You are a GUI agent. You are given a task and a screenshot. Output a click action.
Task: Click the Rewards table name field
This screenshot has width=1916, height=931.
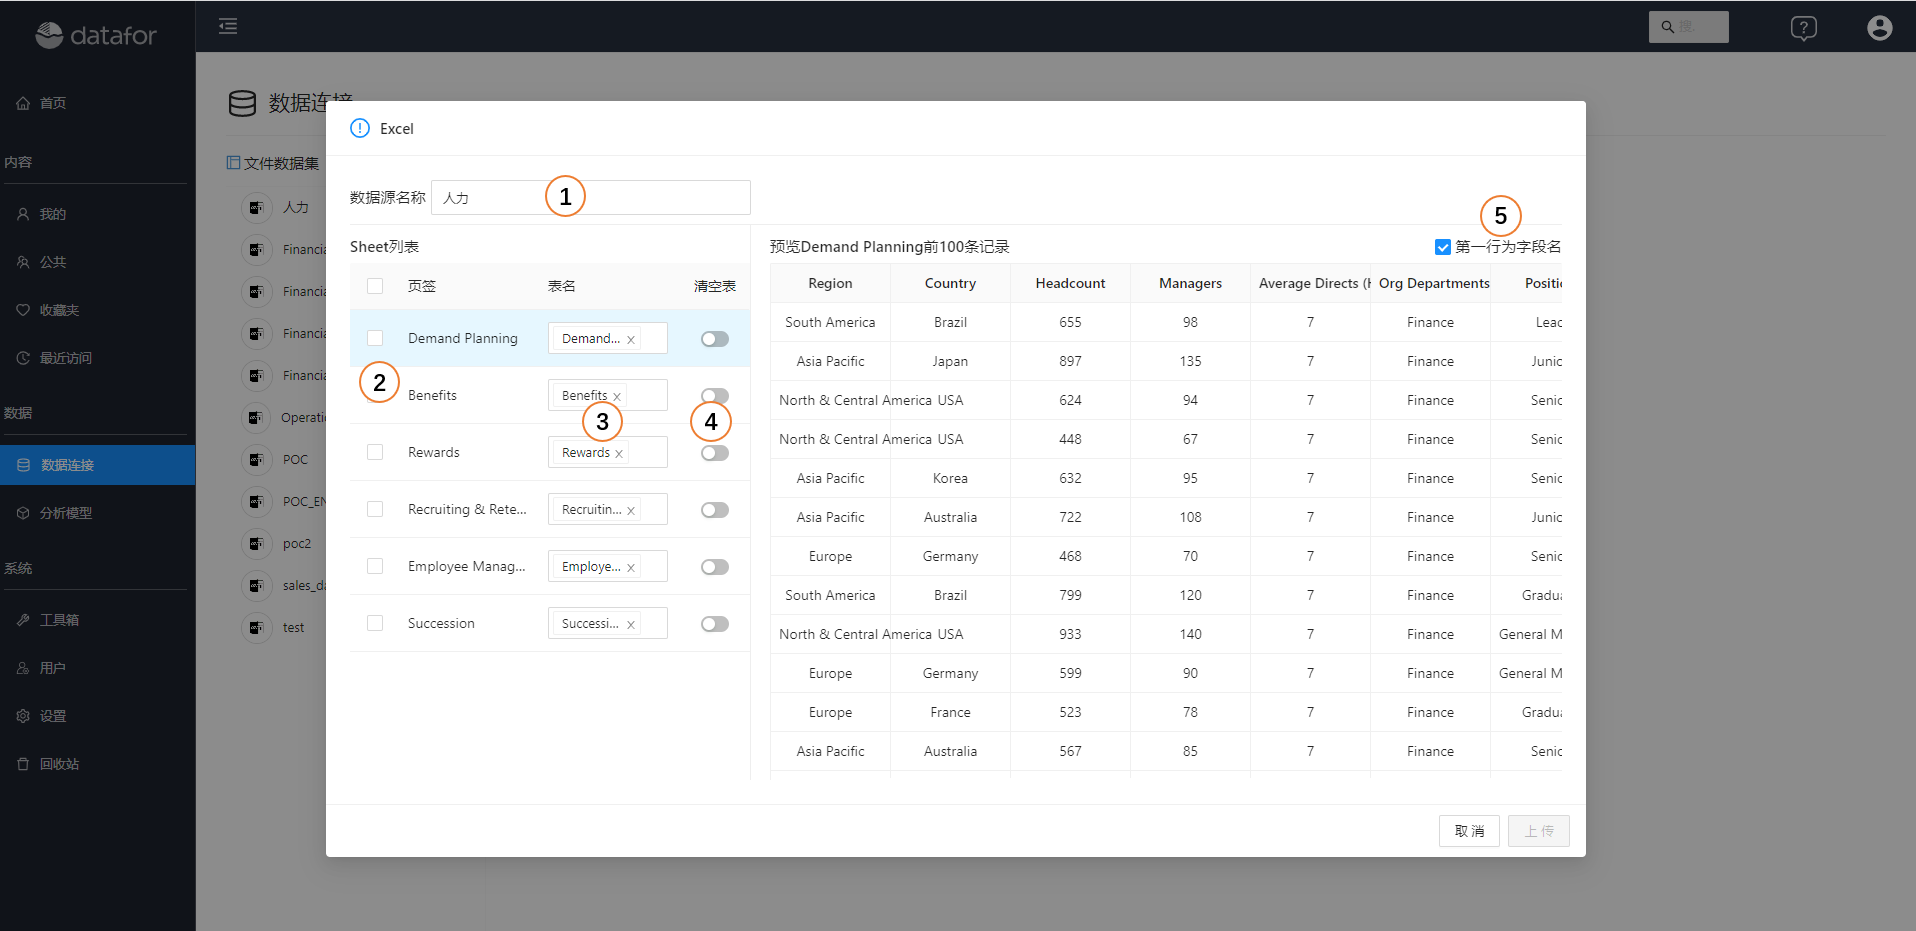pyautogui.click(x=608, y=452)
